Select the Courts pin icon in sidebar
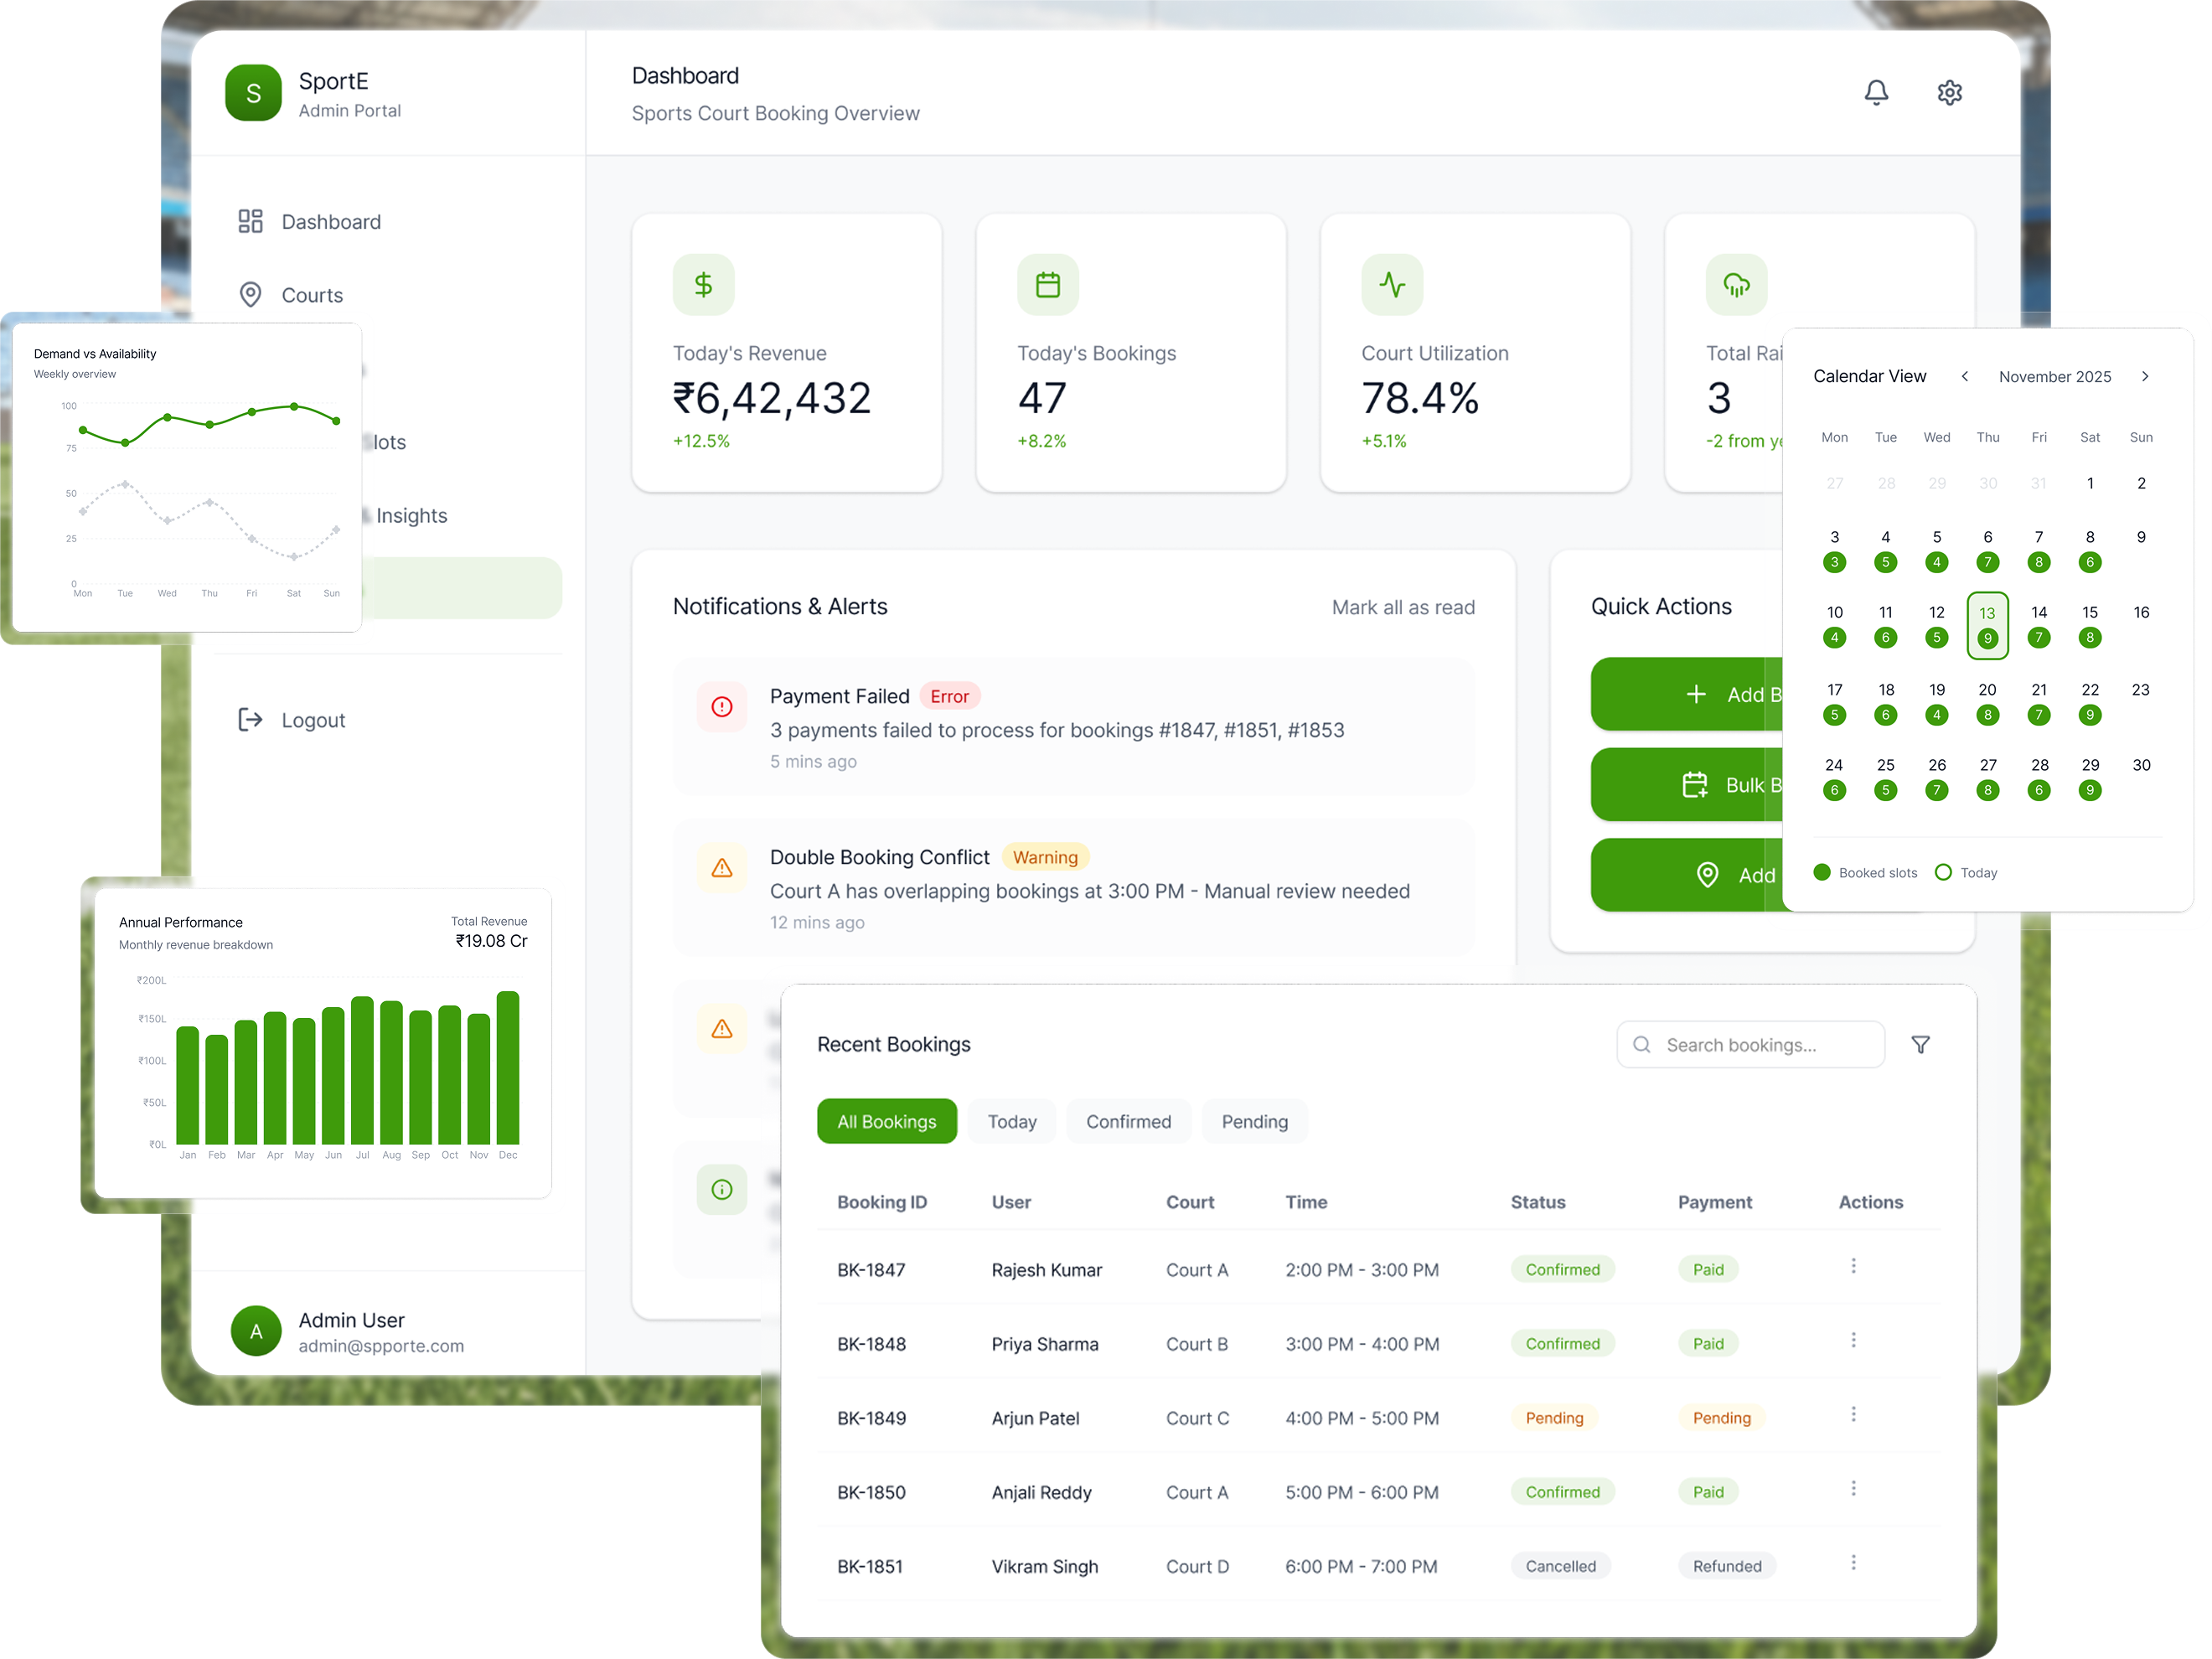 [x=250, y=294]
